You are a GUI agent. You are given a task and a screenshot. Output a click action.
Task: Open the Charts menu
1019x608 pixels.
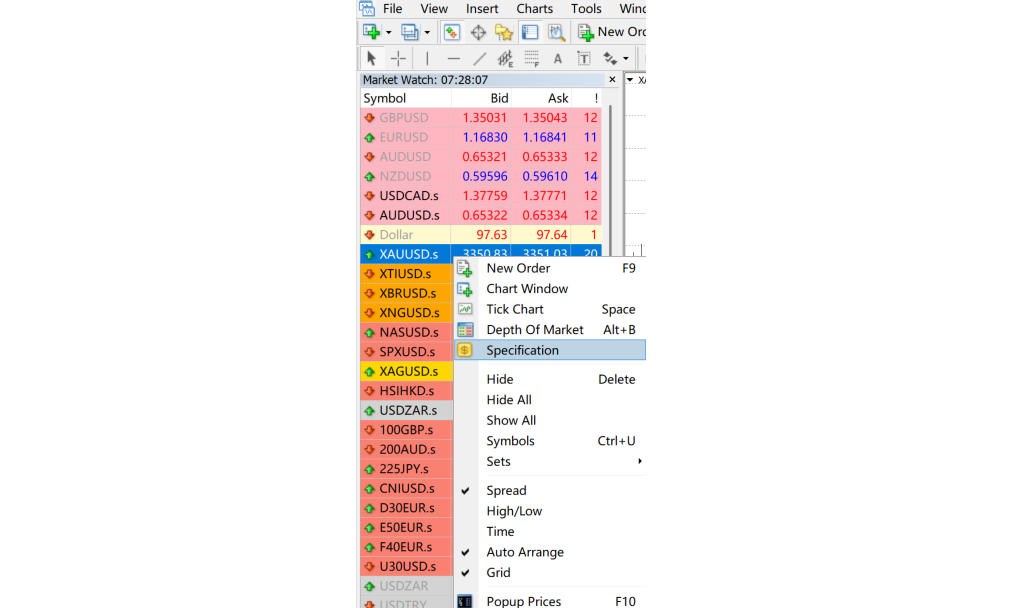coord(534,8)
